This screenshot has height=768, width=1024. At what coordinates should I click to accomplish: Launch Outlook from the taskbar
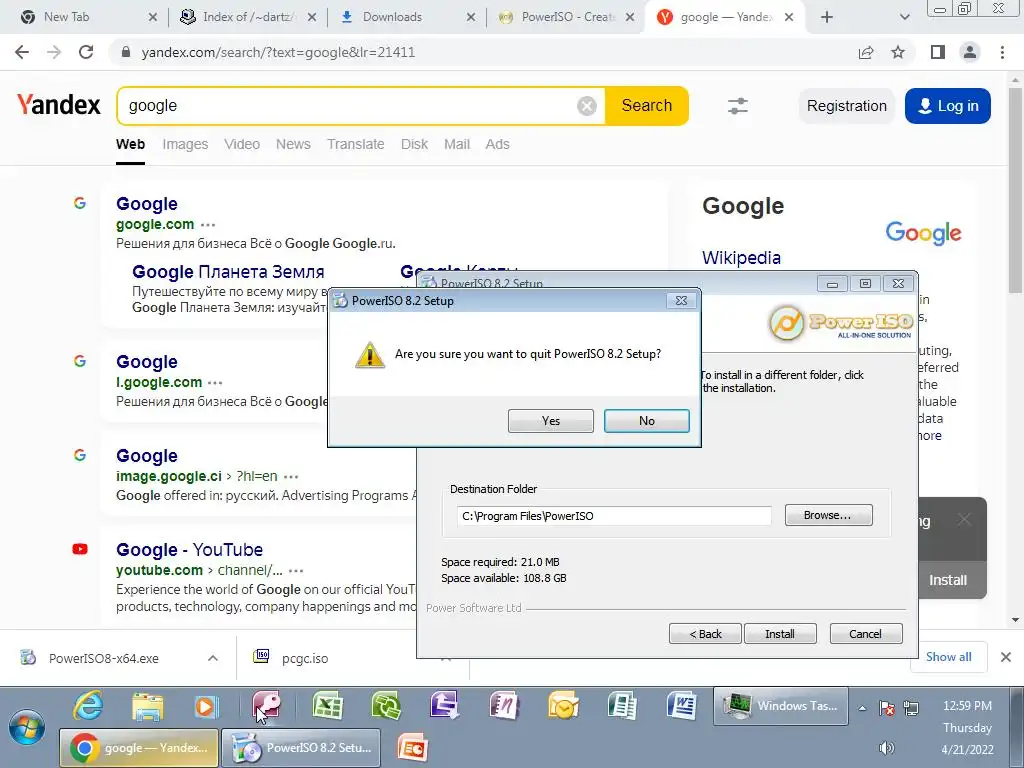(563, 705)
